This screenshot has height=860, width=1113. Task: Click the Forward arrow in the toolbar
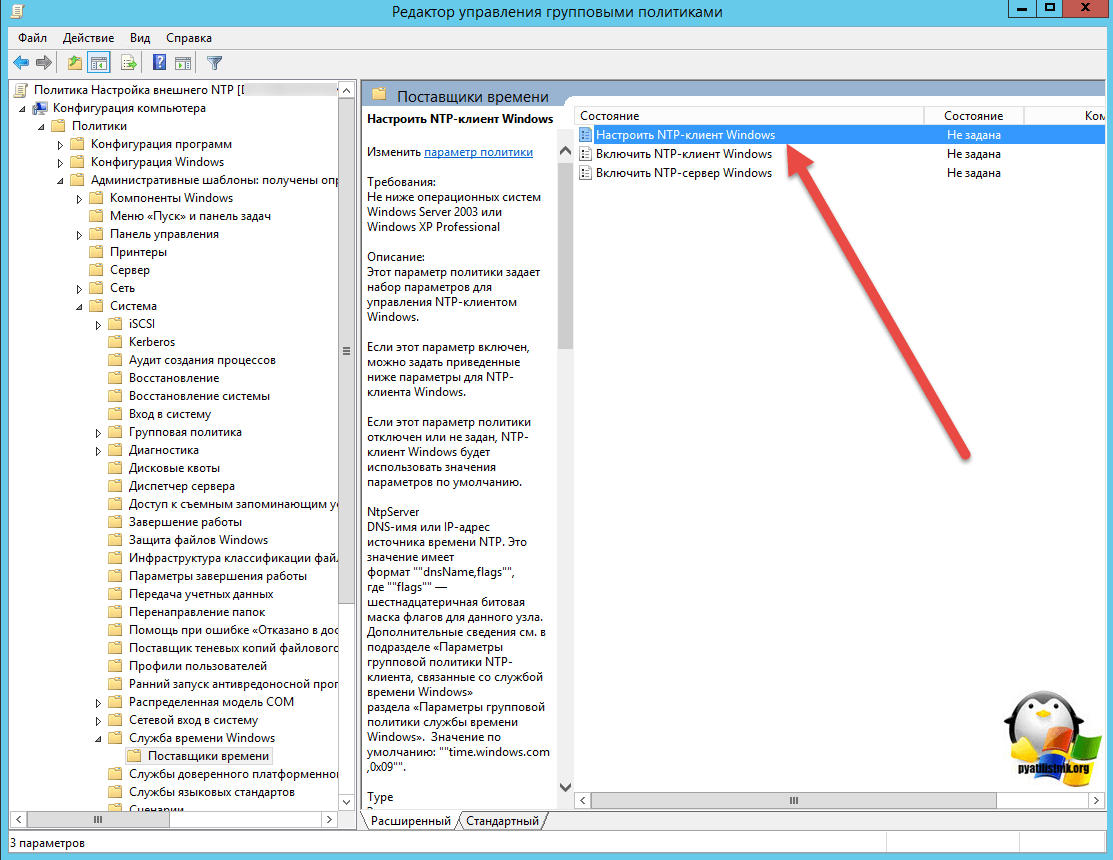click(x=44, y=63)
